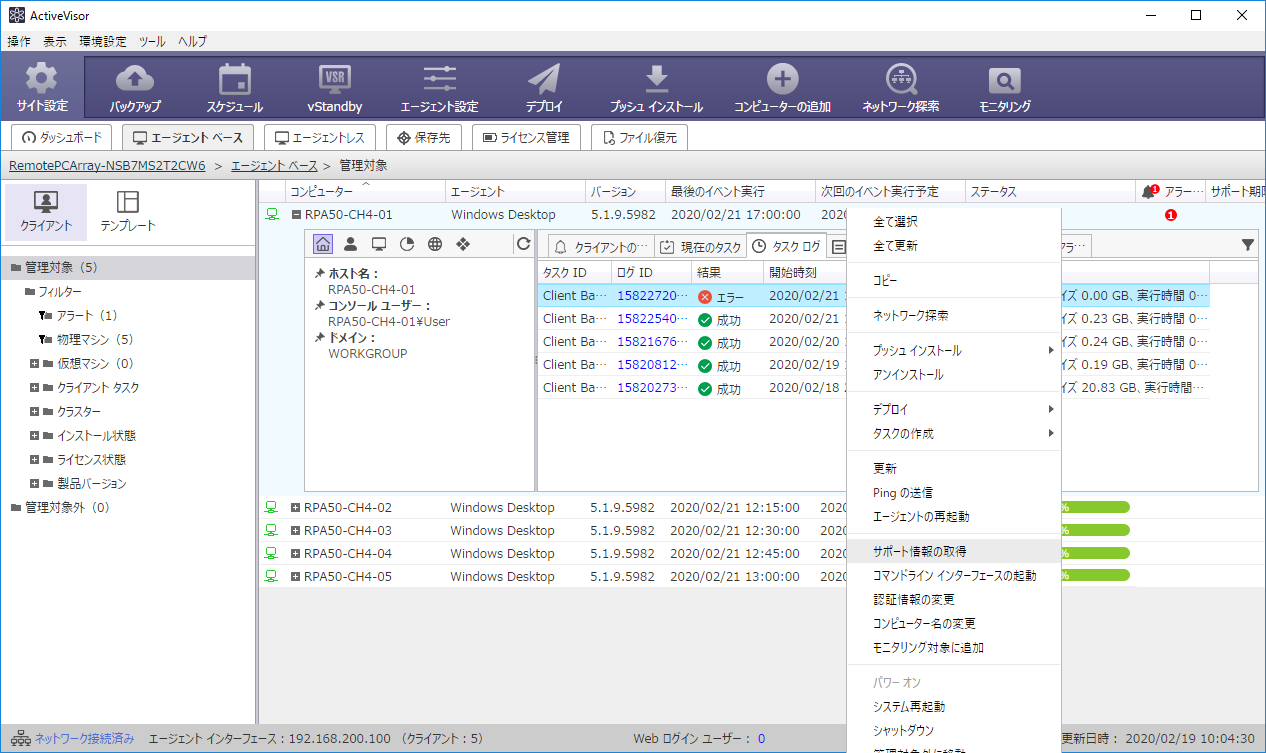Expand the ライセンス状態 tree node
This screenshot has width=1266, height=753.
(35, 460)
